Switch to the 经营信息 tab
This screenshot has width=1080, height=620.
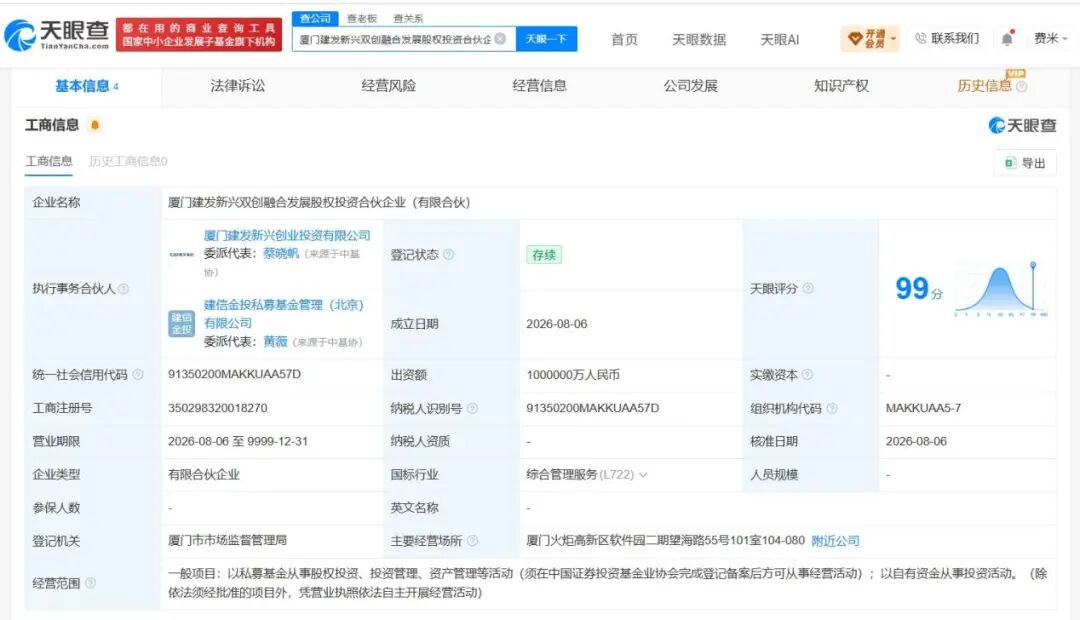[539, 86]
